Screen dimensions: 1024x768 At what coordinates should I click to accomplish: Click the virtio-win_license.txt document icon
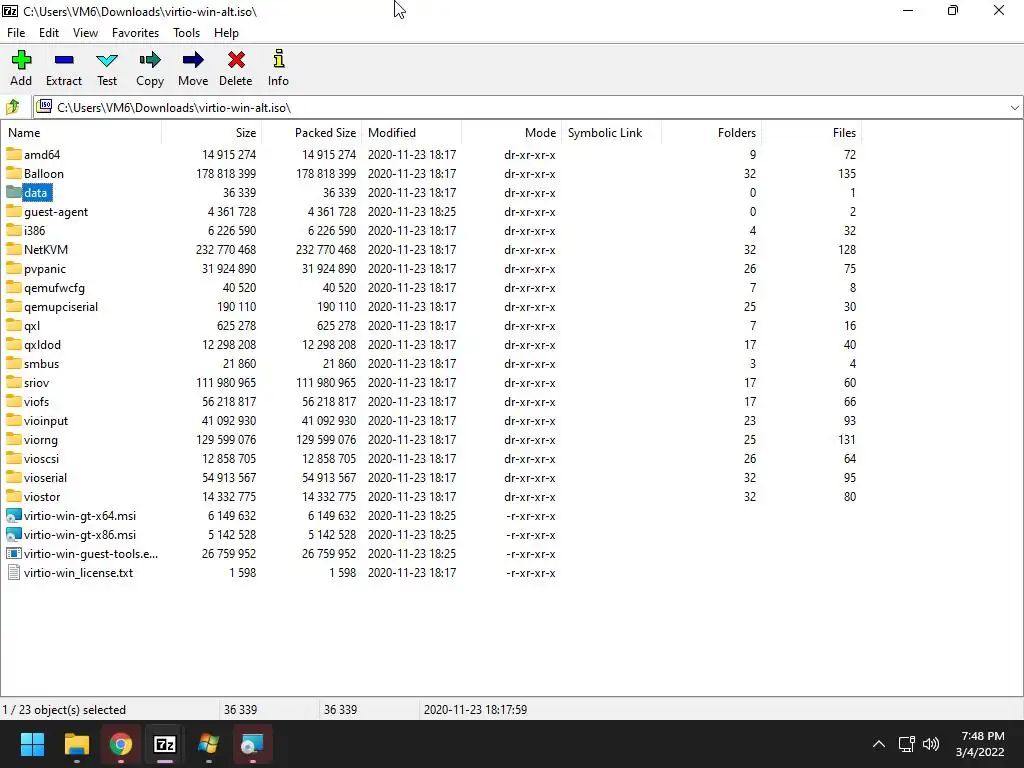[14, 572]
